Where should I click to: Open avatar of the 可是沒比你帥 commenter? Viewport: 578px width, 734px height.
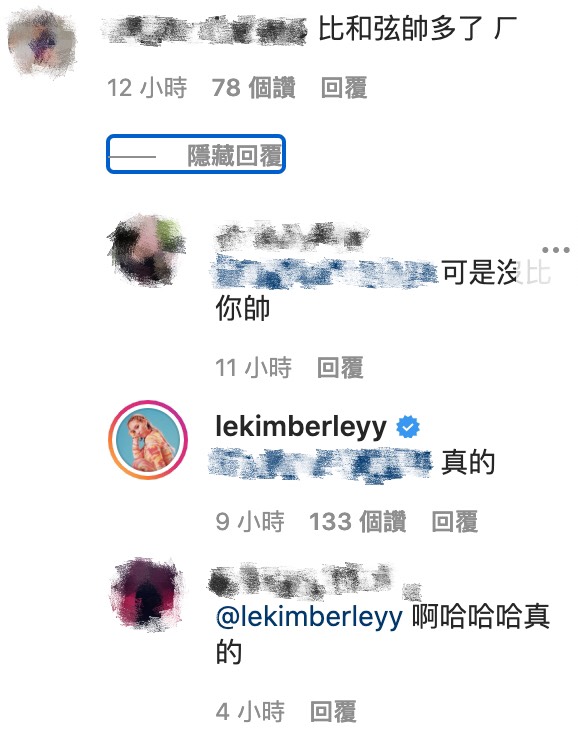point(147,250)
